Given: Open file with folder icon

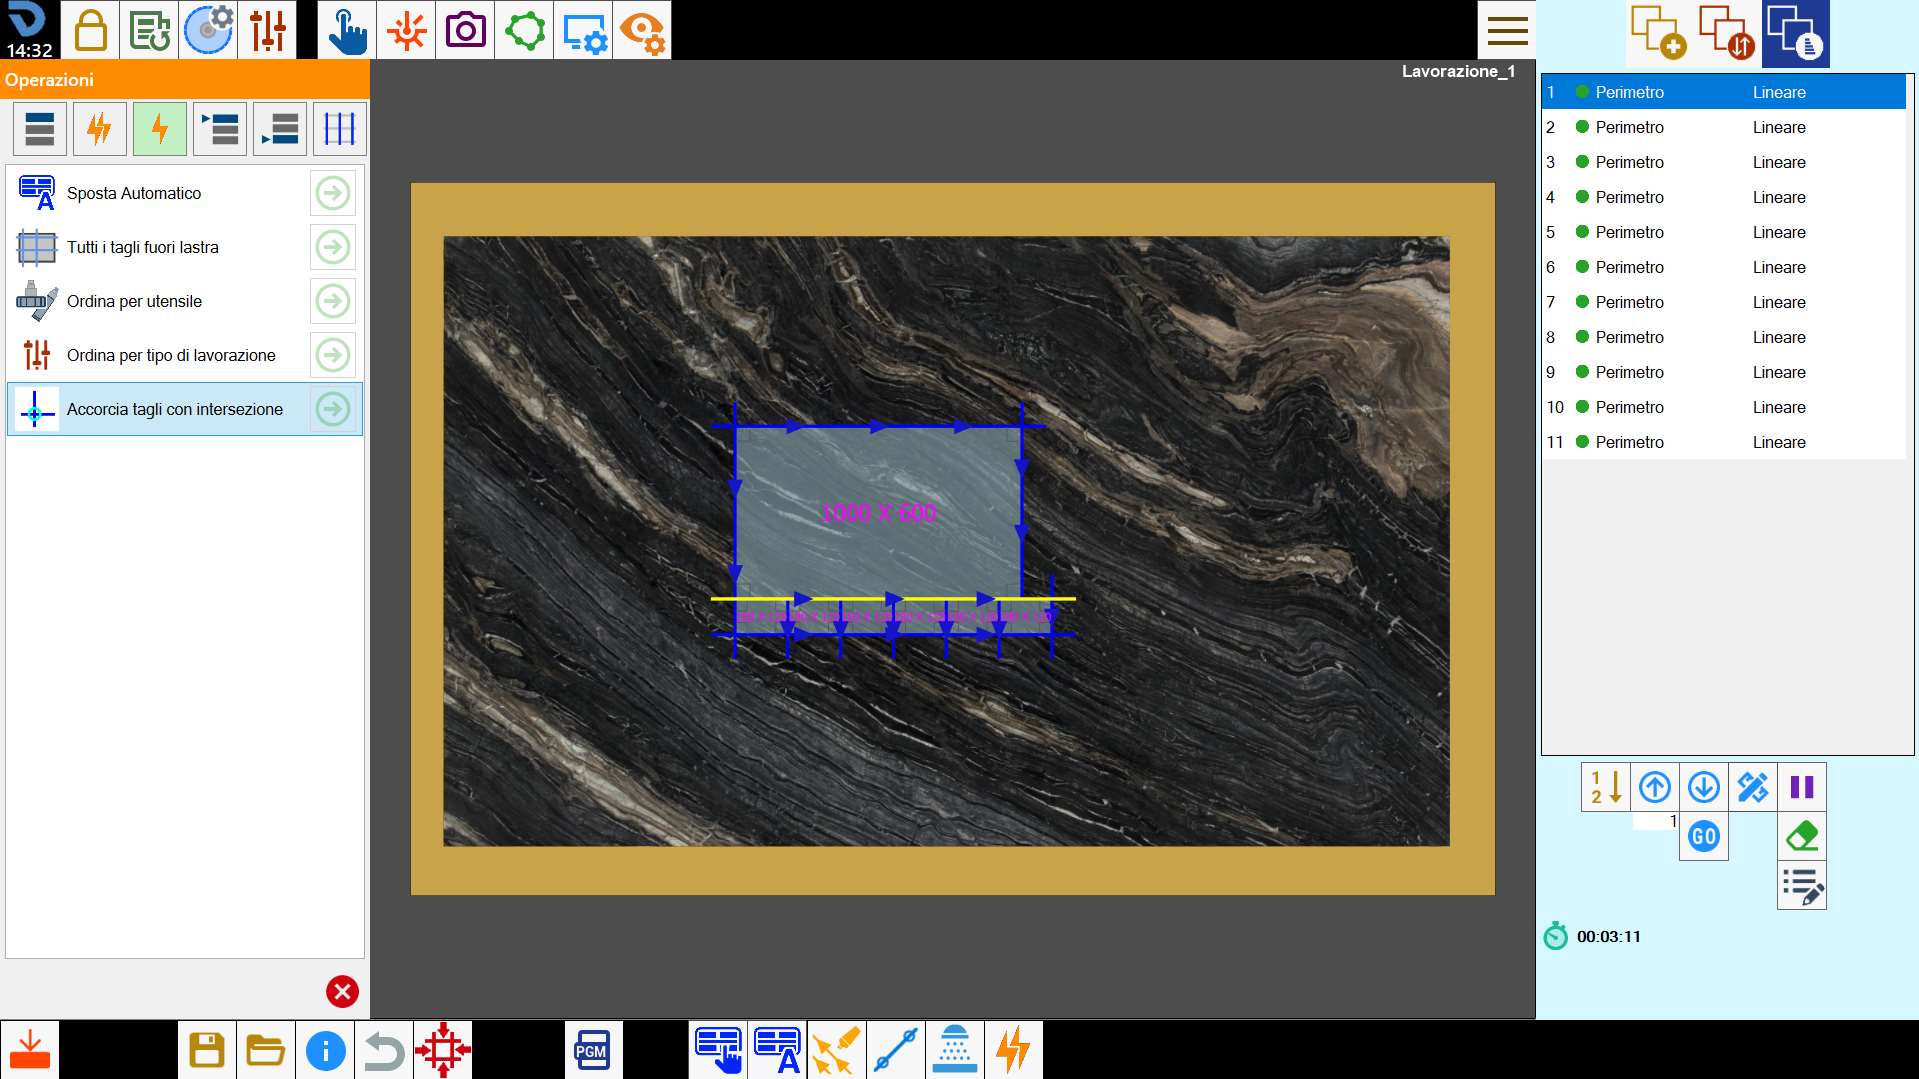Looking at the screenshot, I should [266, 1050].
